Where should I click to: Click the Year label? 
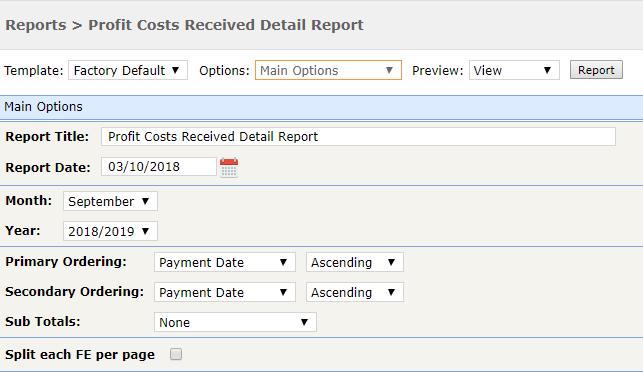pos(23,231)
